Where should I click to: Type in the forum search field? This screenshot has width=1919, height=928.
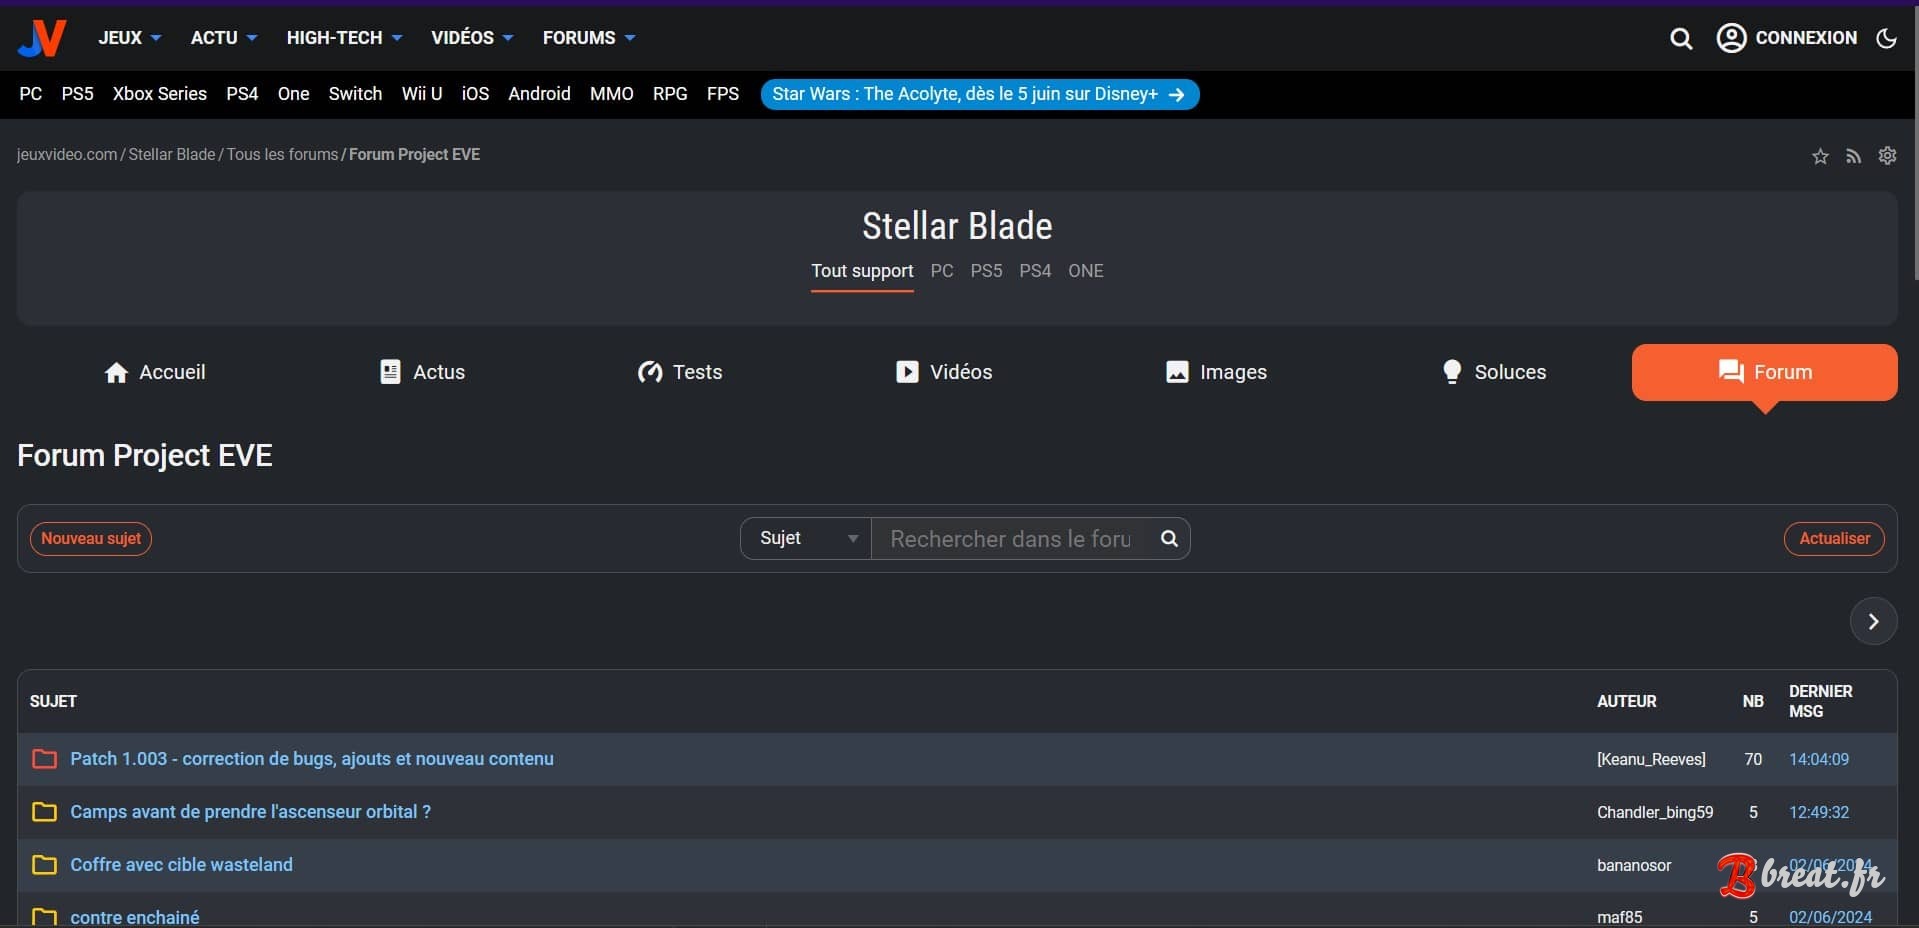[1010, 538]
